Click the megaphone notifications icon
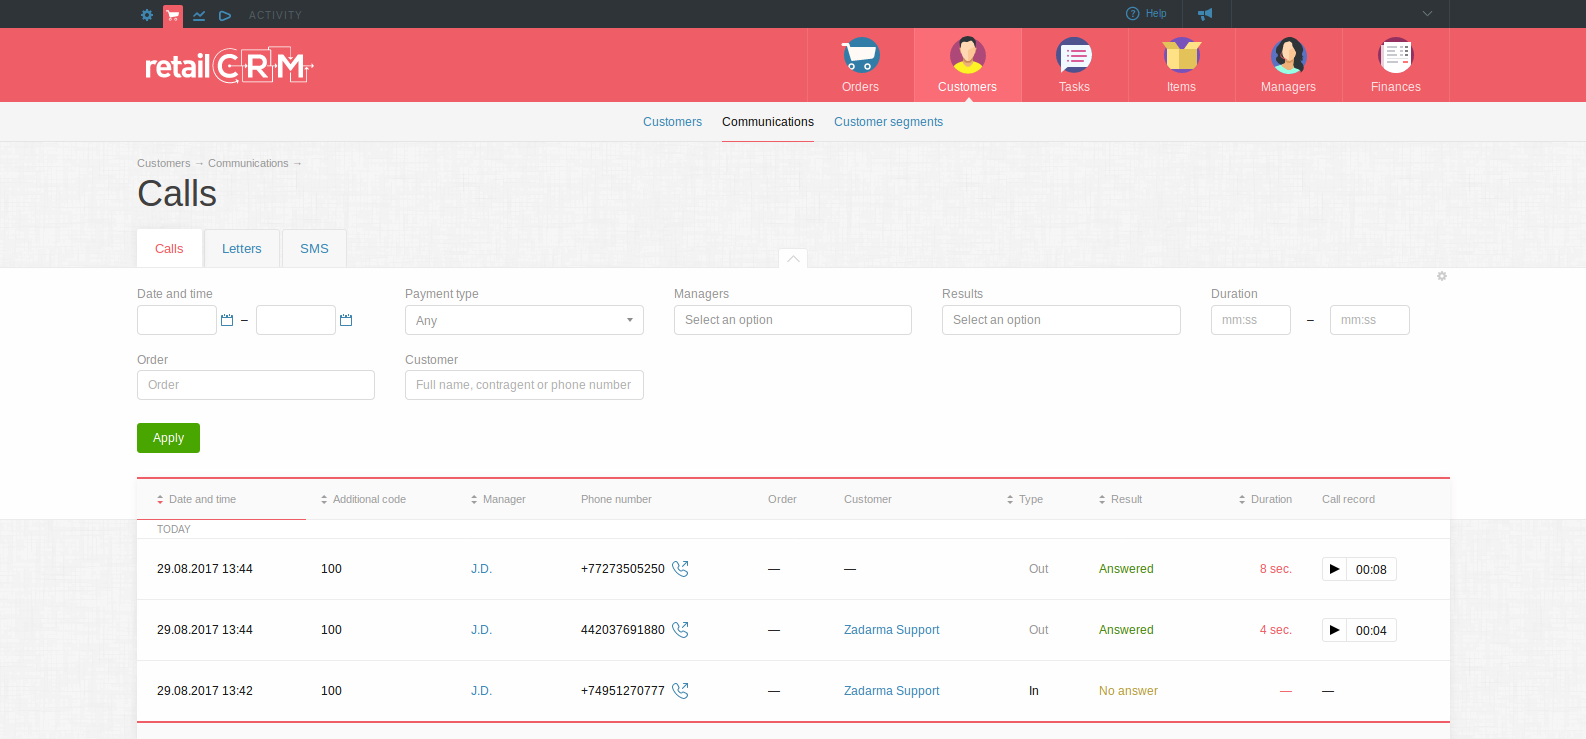Viewport: 1586px width, 739px height. coord(1205,14)
